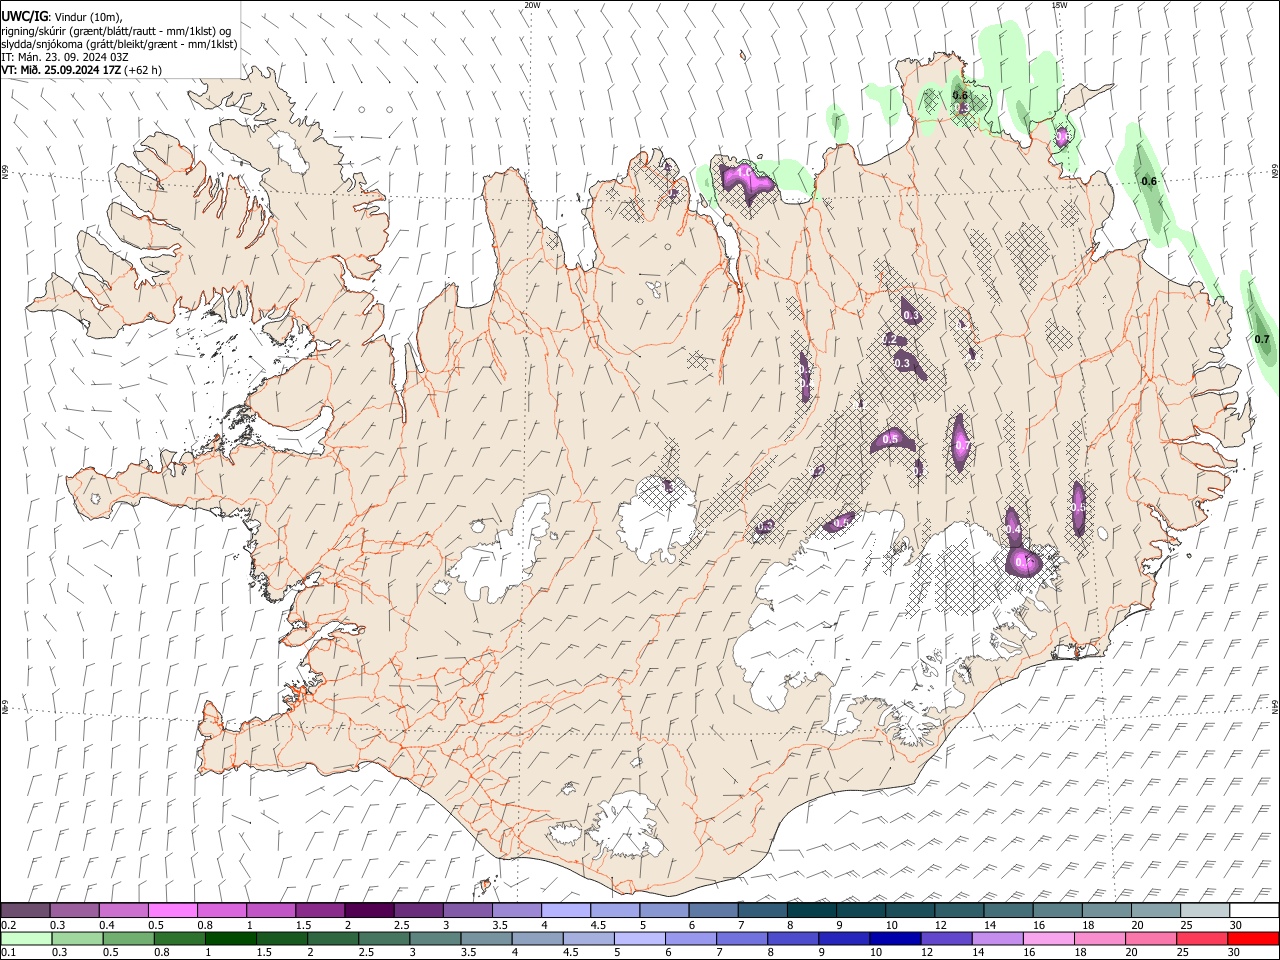
Task: Select top legend swatch between 0.2 and 0.3
Action: (25, 910)
